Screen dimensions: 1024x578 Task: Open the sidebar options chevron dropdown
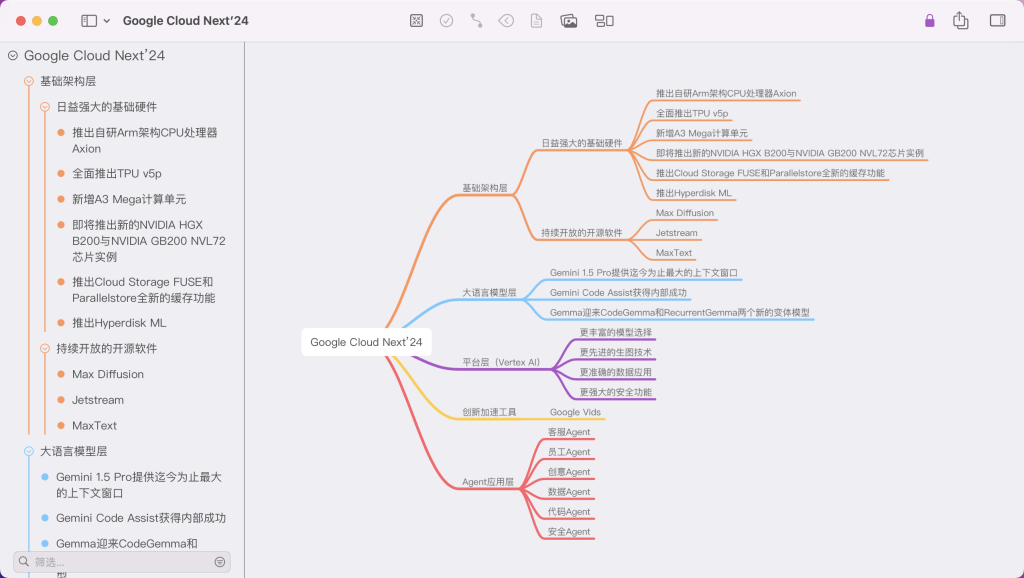tap(107, 21)
